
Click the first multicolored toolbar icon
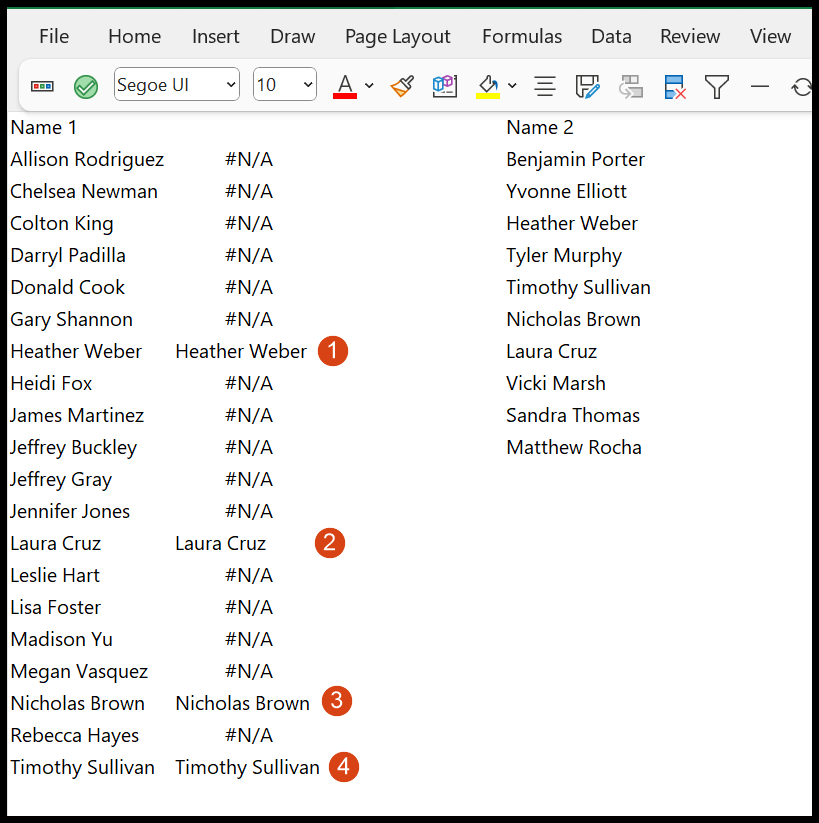click(43, 86)
